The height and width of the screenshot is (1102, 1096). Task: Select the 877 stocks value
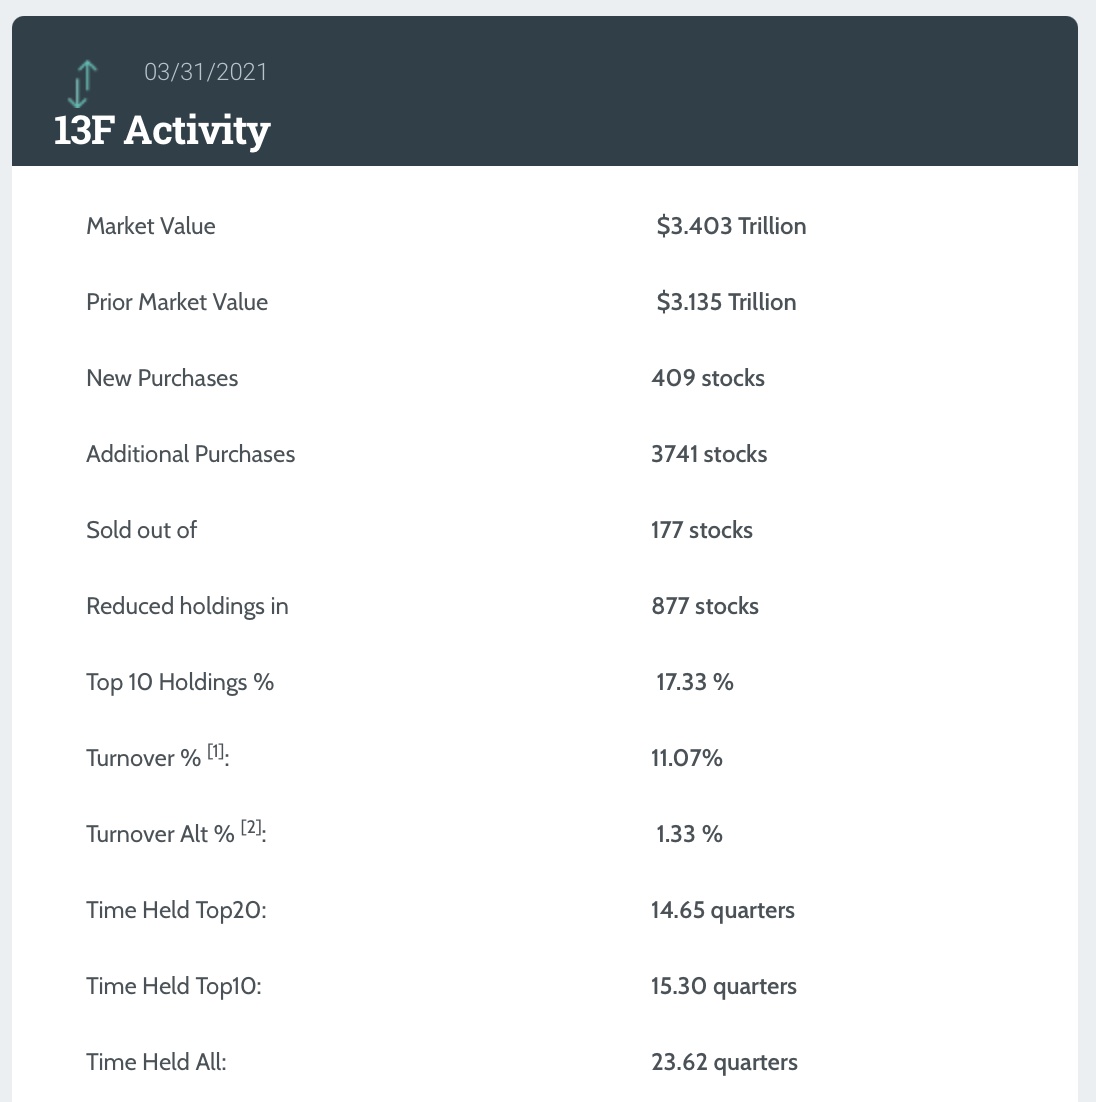(705, 606)
